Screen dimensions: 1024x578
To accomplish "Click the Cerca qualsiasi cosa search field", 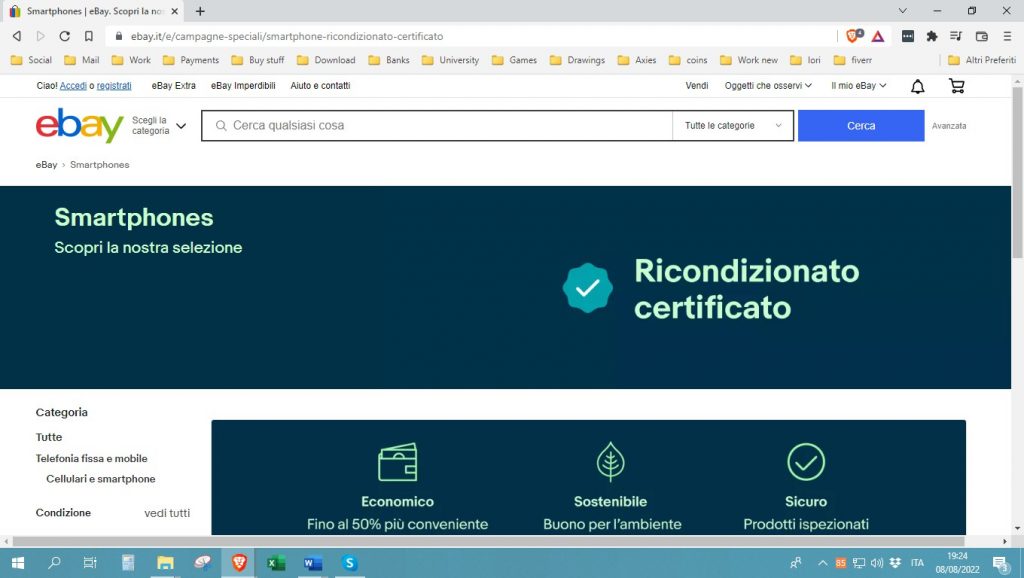I will (440, 126).
